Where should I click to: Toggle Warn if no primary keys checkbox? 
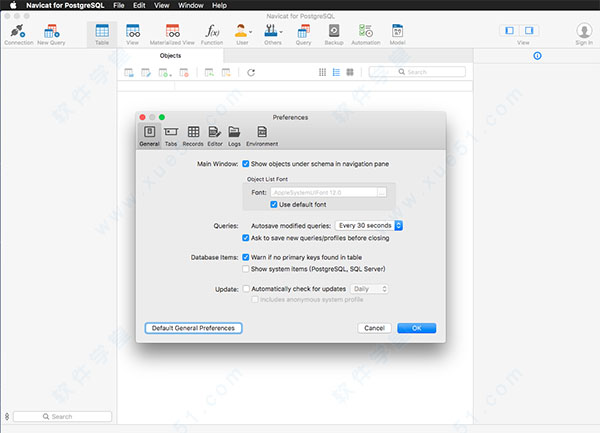246,257
